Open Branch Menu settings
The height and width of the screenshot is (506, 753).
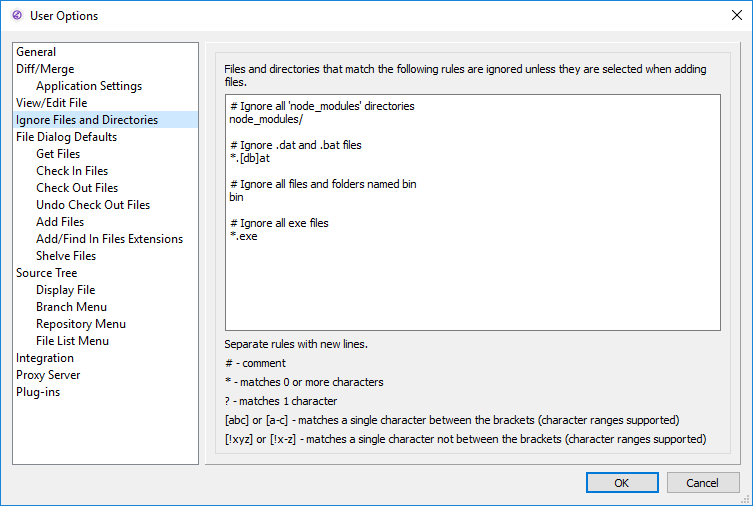(71, 307)
